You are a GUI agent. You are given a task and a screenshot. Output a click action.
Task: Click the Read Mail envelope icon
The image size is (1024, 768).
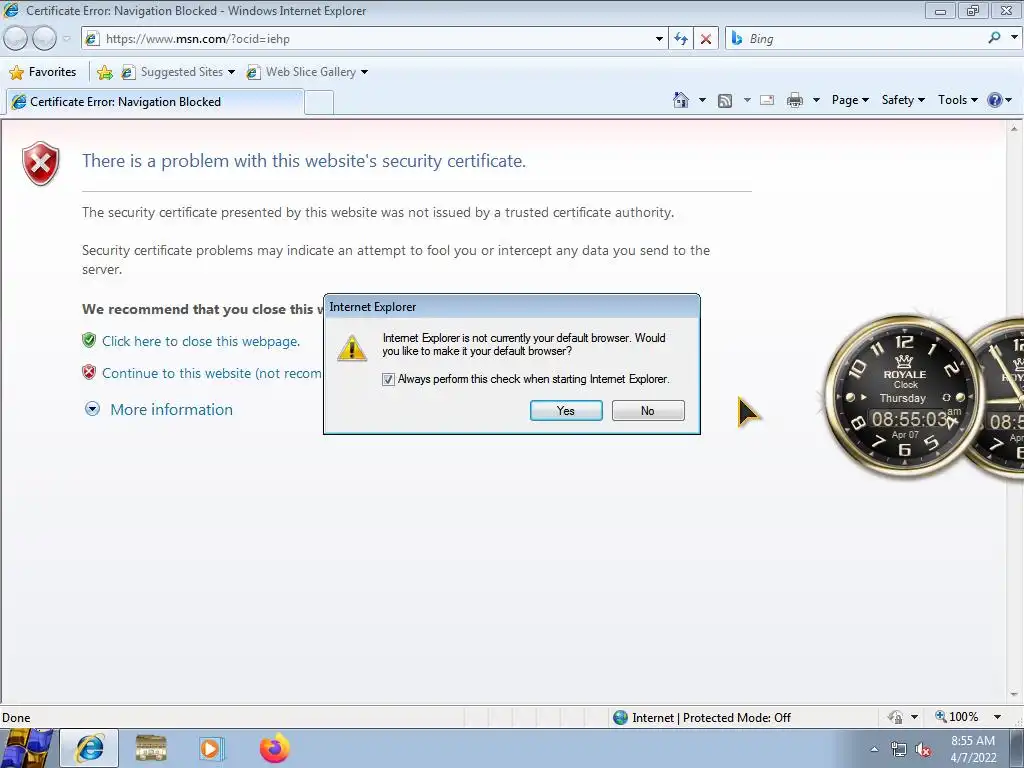tap(767, 100)
